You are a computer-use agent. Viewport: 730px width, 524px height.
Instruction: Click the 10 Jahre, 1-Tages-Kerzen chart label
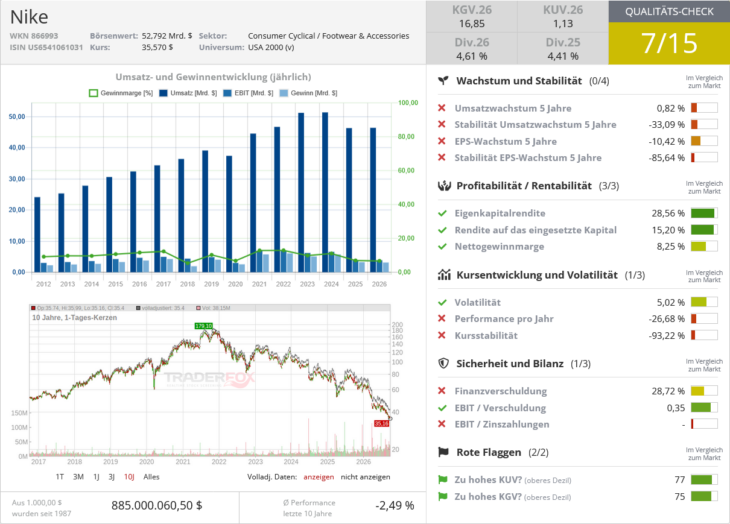click(74, 317)
